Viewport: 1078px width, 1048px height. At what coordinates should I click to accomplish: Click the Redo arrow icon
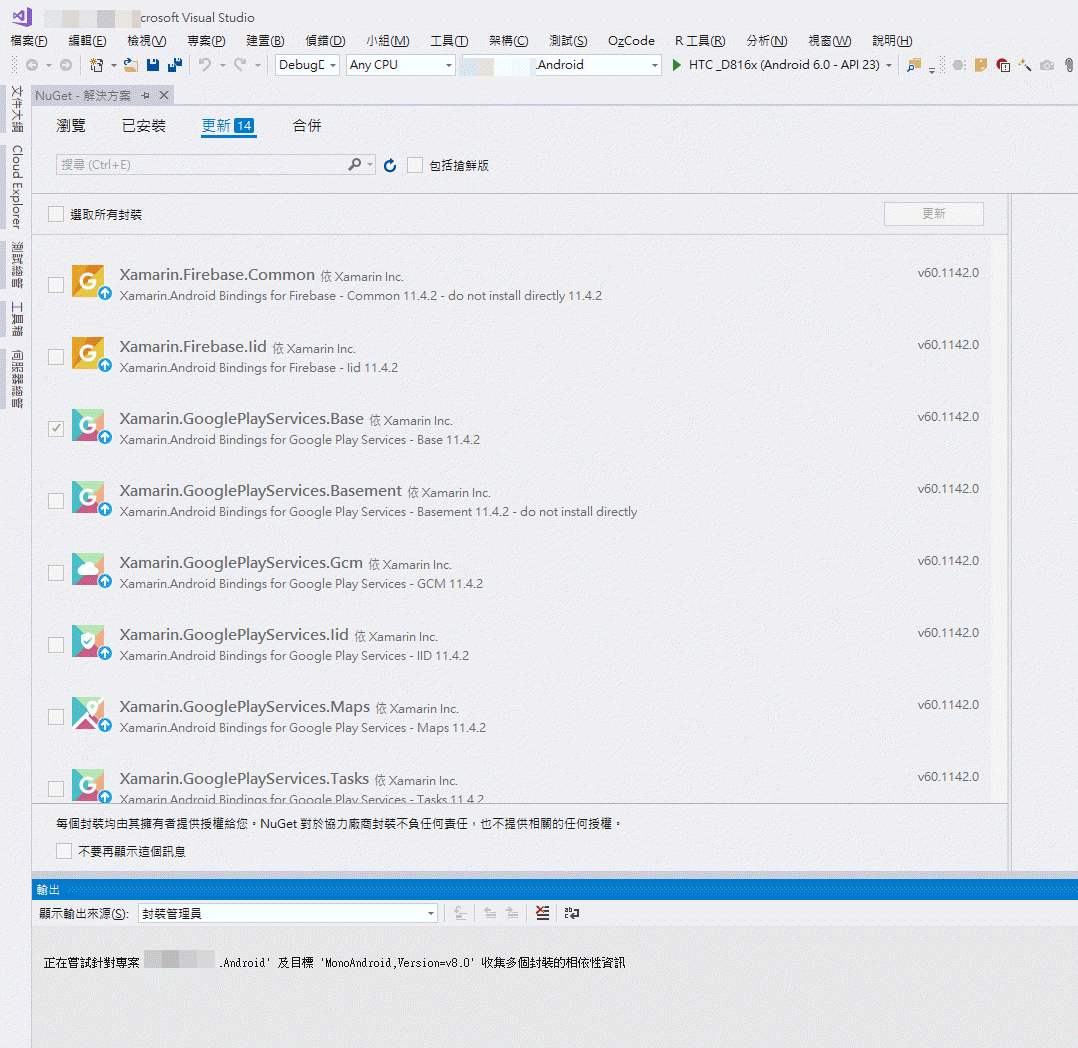pyautogui.click(x=240, y=65)
